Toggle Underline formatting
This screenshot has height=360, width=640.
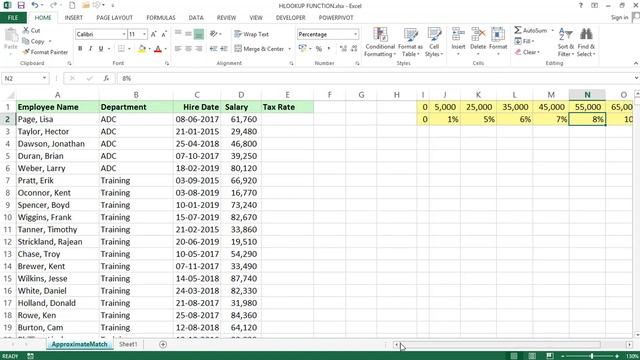click(x=101, y=49)
